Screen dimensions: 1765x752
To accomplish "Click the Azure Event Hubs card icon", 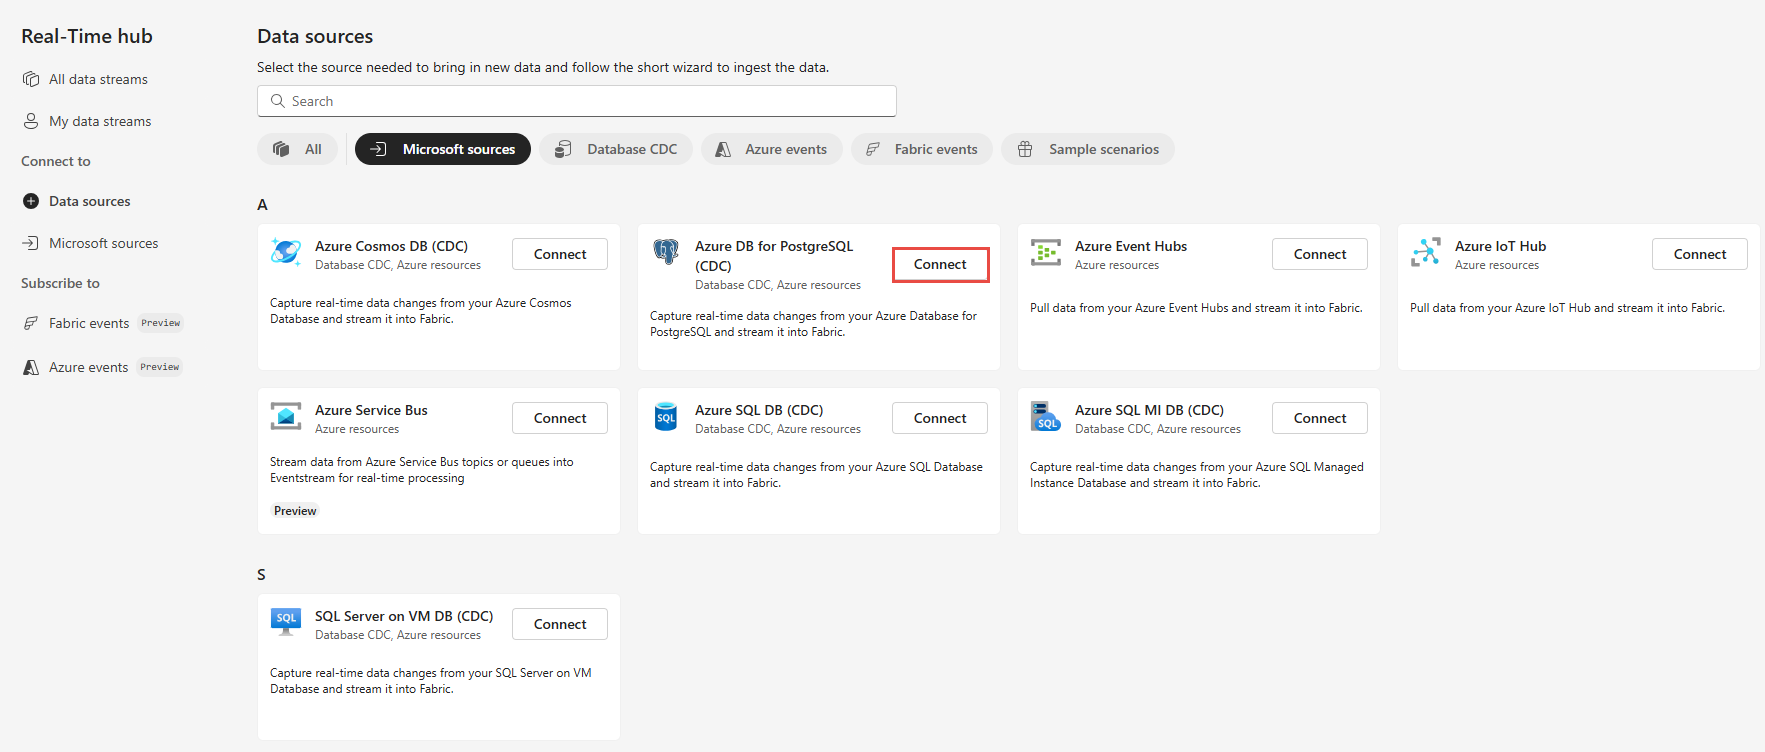I will [x=1046, y=253].
